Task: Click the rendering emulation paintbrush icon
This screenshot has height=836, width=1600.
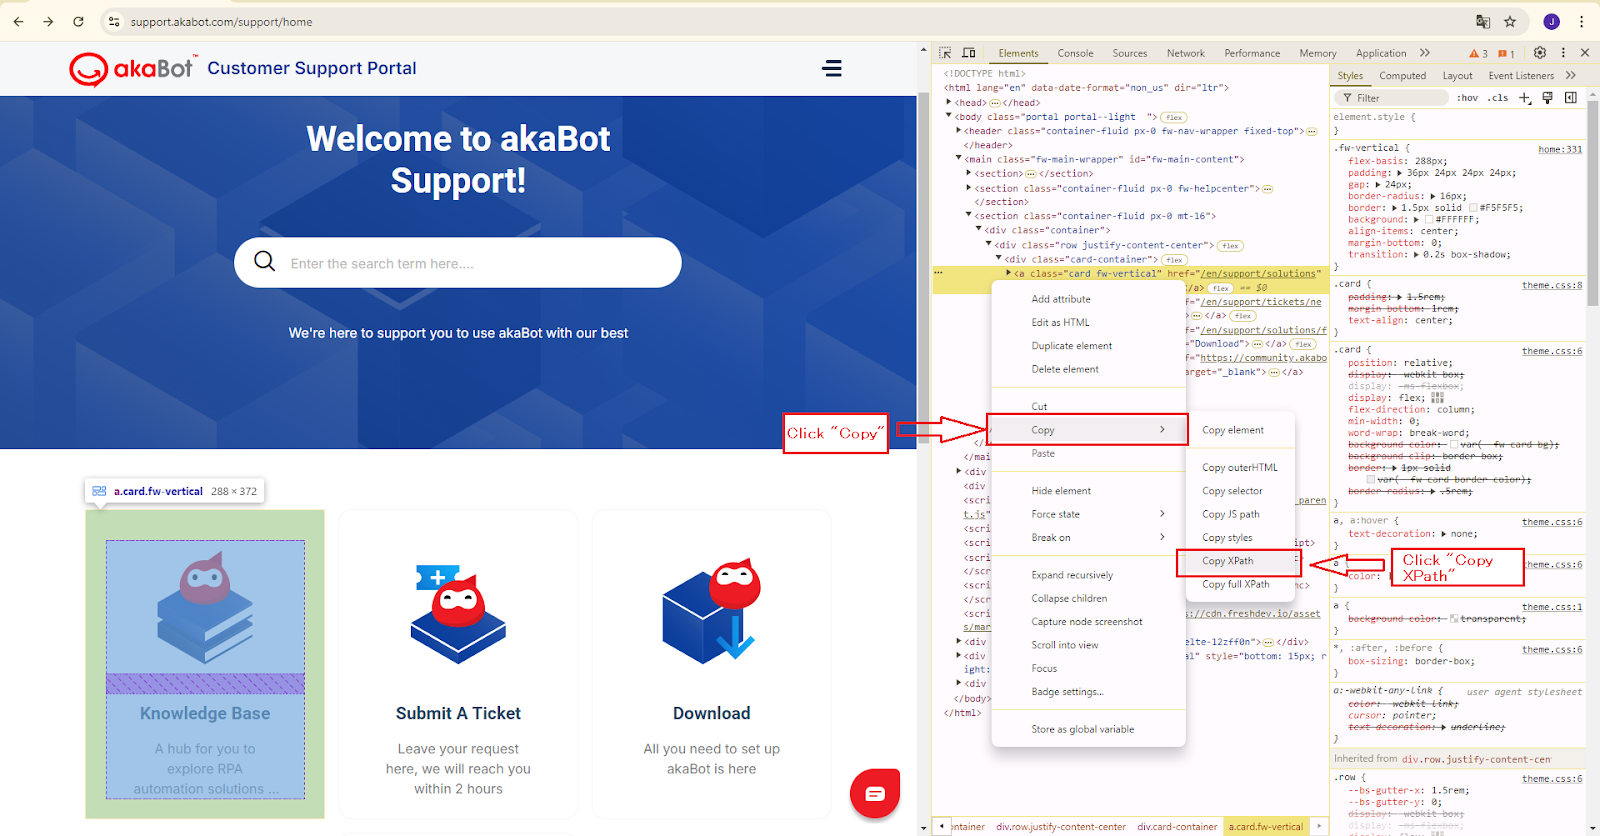Action: [x=1547, y=98]
